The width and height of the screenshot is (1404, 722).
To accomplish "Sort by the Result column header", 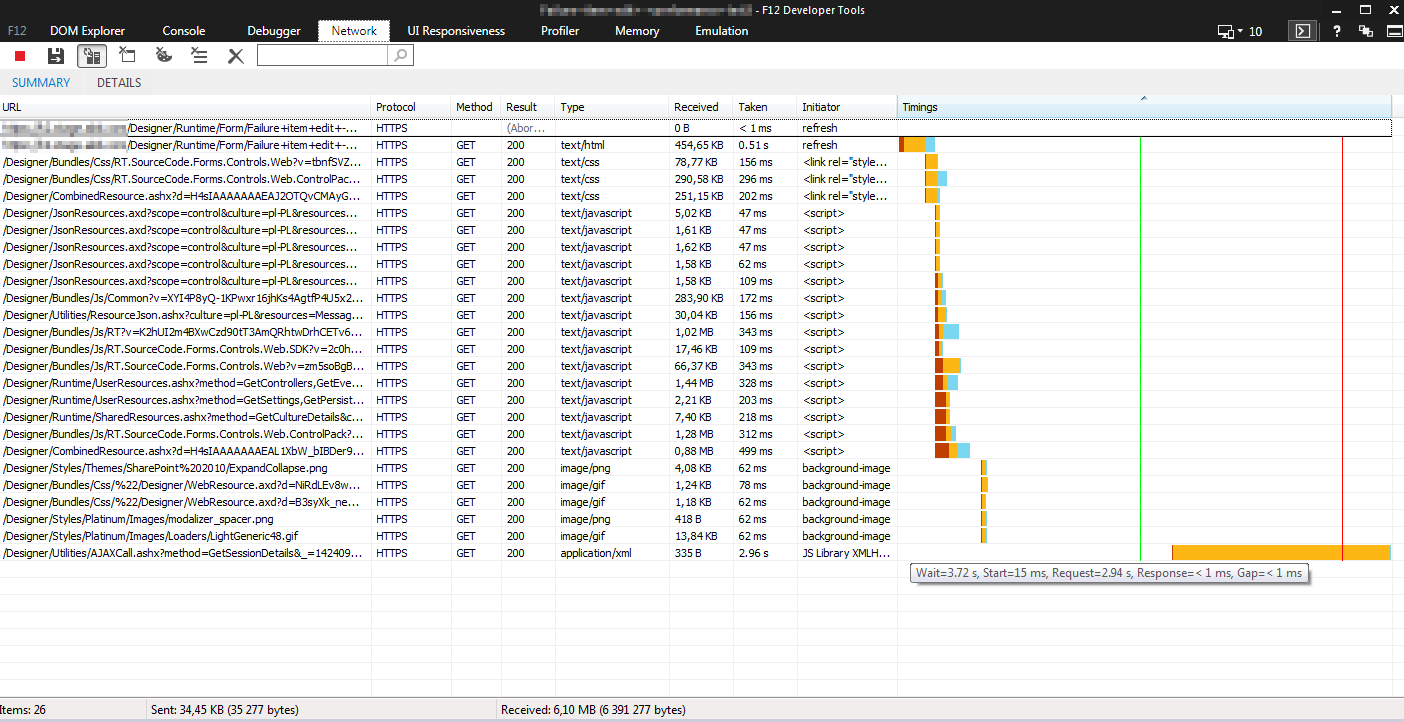I will 528,107.
